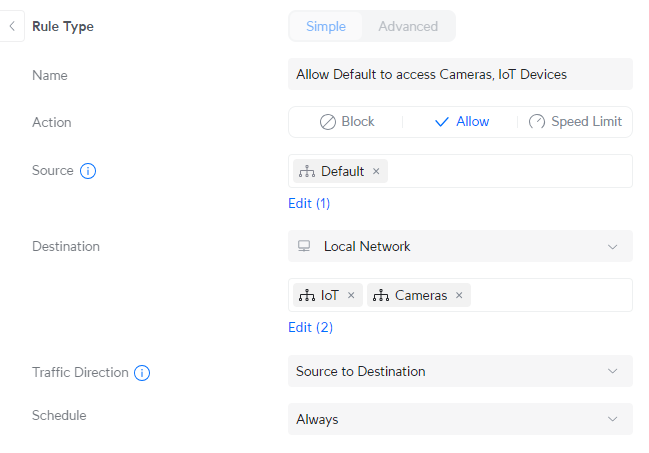Screen dimensions: 649x453
Task: Click the Source info icon
Action: [x=88, y=171]
